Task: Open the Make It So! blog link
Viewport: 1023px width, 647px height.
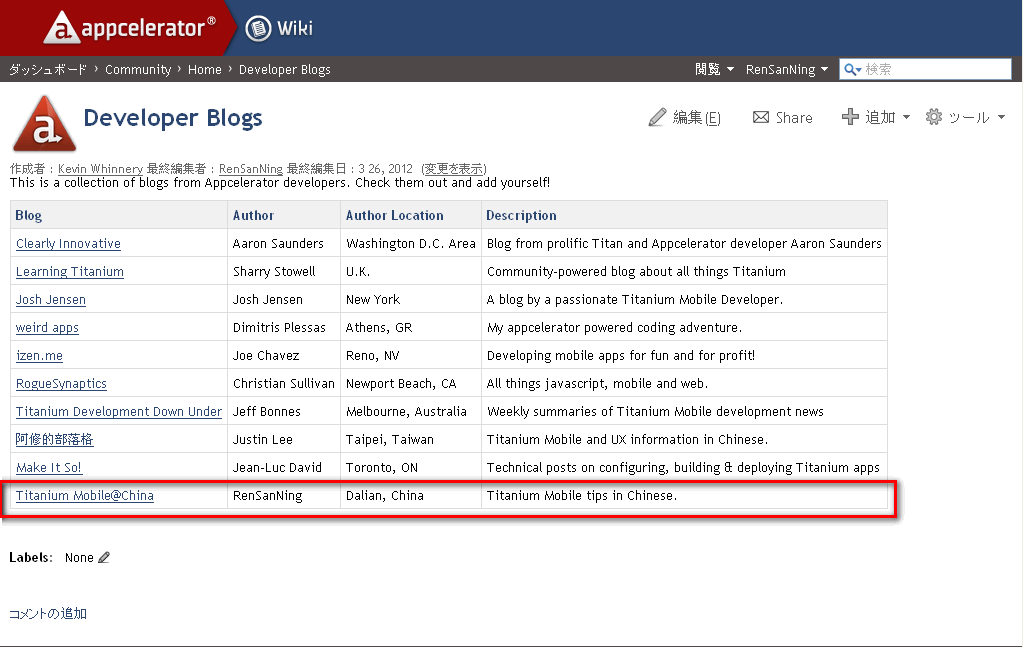Action: [49, 468]
